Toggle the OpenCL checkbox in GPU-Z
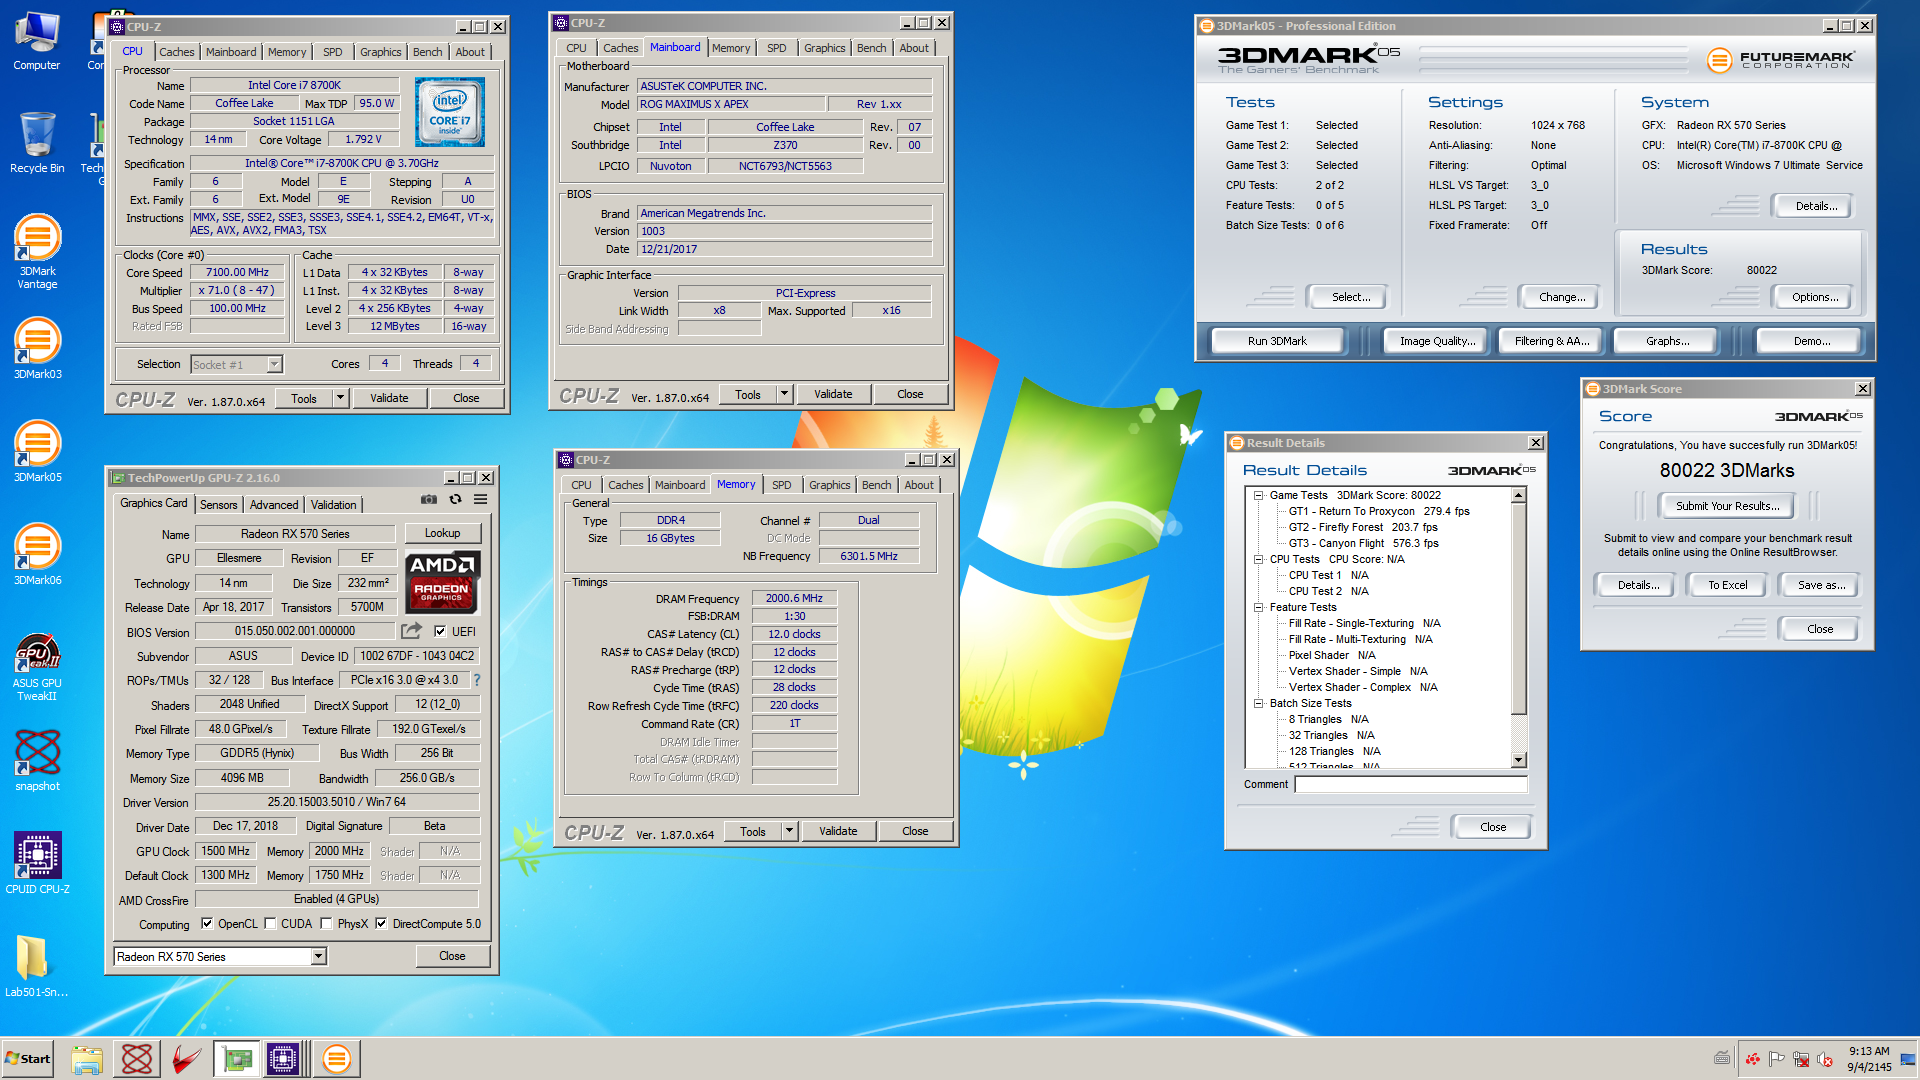 [x=207, y=924]
